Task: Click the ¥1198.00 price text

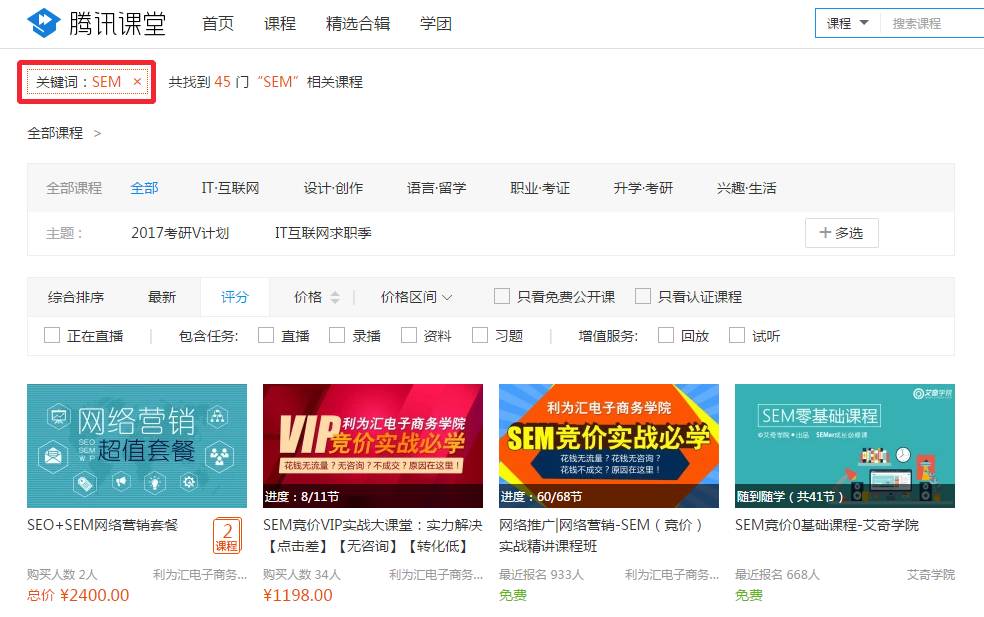Action: click(x=297, y=595)
